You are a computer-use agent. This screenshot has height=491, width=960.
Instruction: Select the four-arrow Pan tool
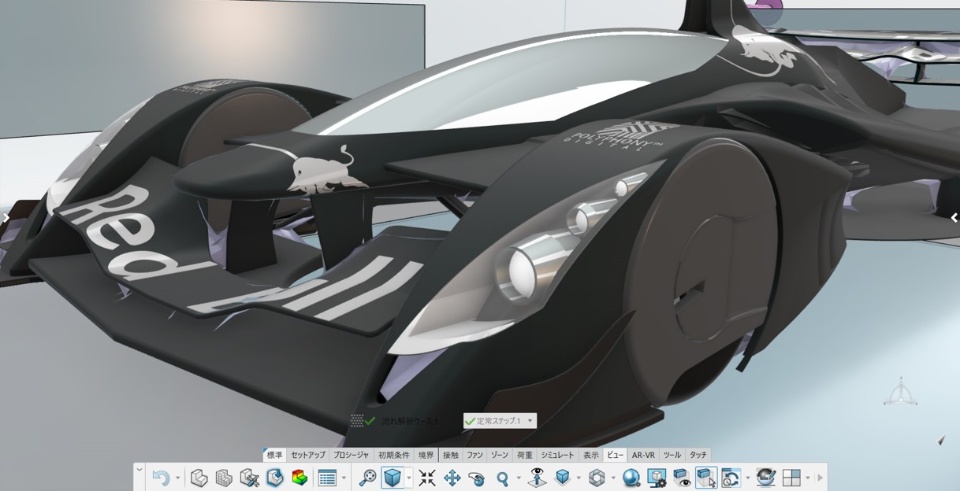(x=452, y=478)
